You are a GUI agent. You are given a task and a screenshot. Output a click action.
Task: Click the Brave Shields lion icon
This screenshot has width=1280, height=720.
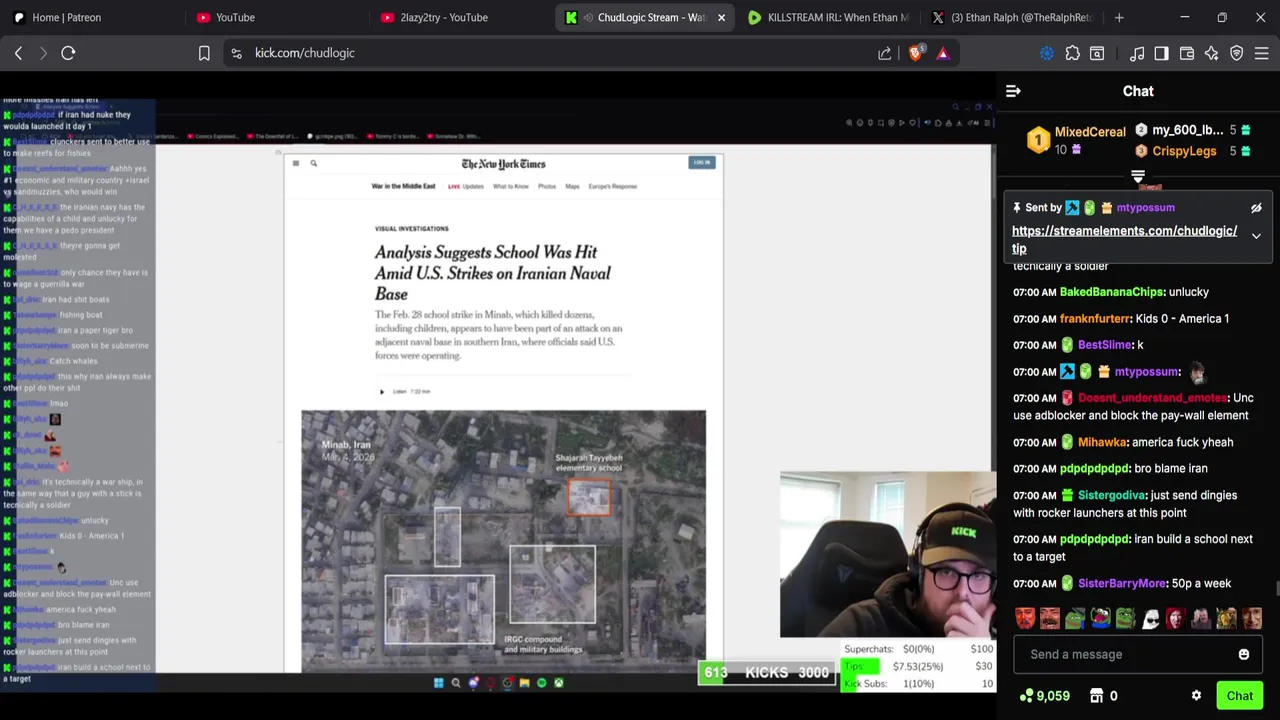[x=915, y=53]
